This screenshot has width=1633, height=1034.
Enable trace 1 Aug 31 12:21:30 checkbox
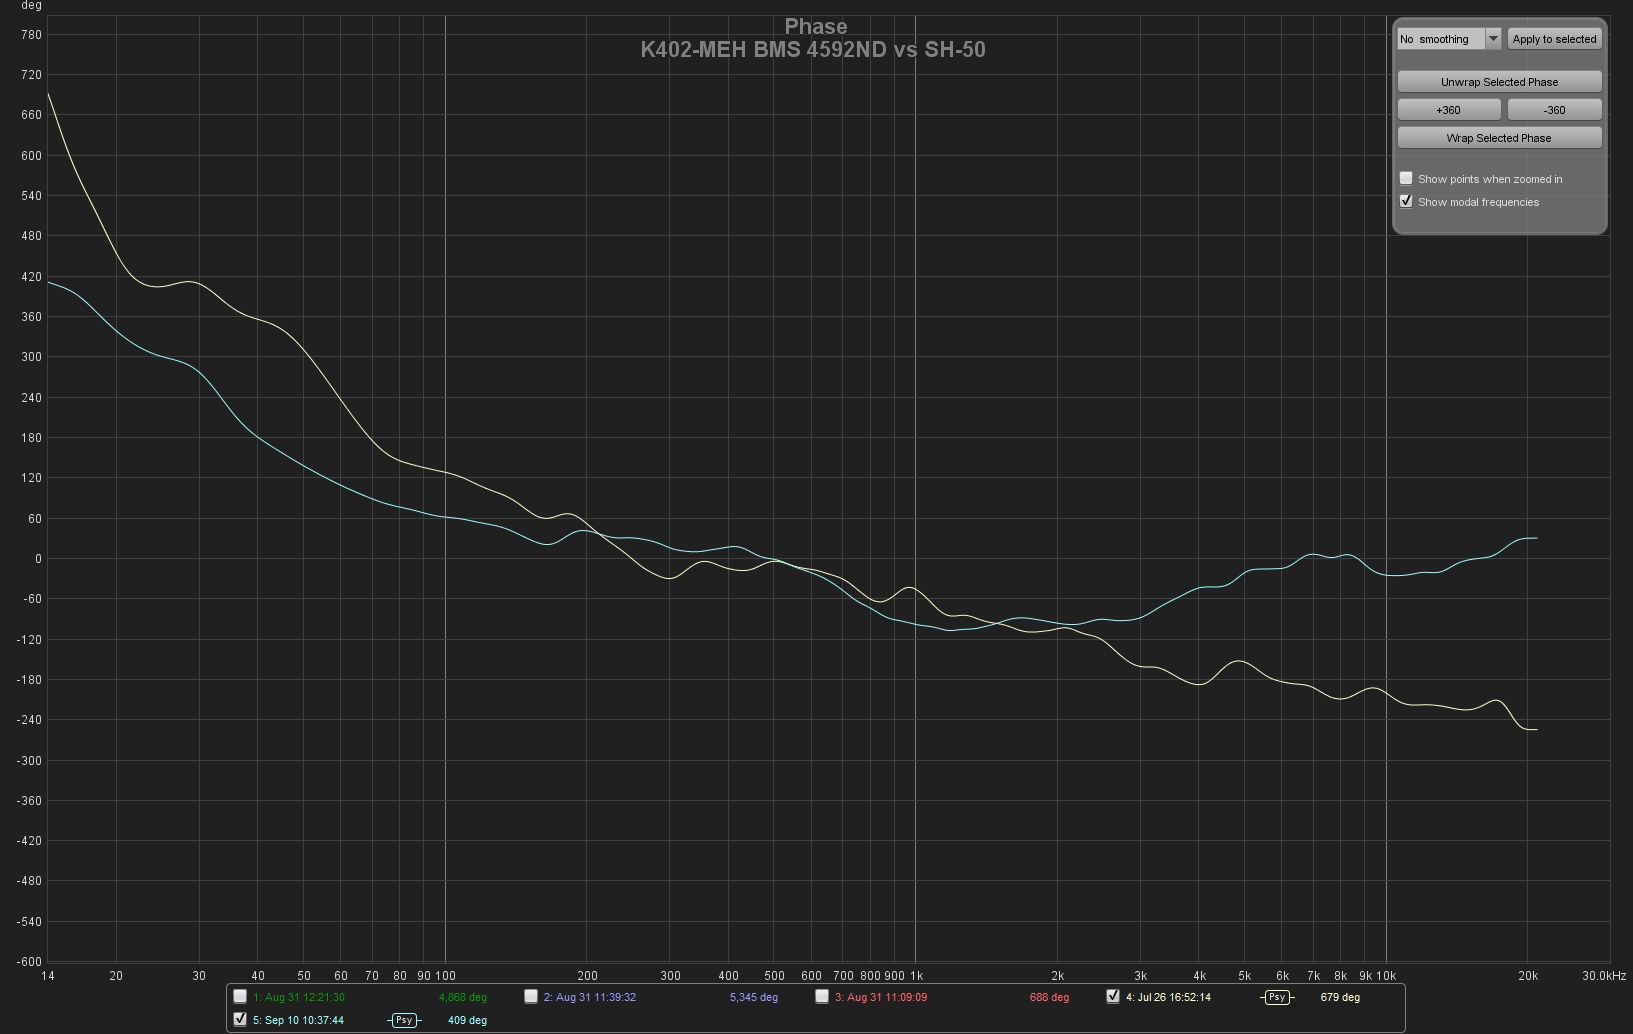[x=240, y=996]
